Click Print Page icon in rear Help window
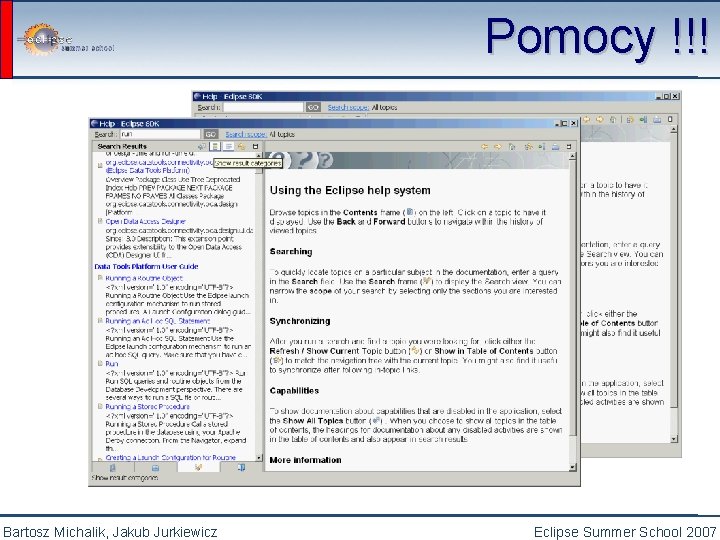The height and width of the screenshot is (540, 720). pos(657,119)
